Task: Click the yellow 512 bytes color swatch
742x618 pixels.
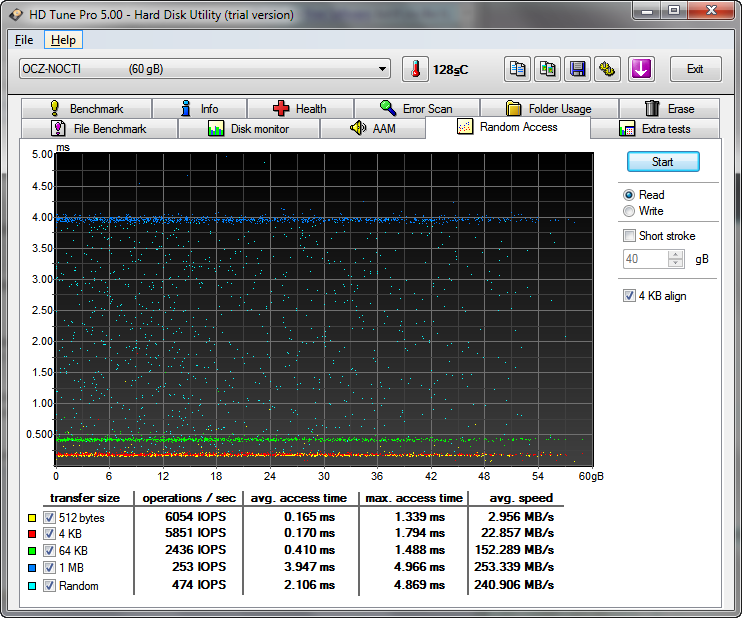Action: (x=32, y=518)
